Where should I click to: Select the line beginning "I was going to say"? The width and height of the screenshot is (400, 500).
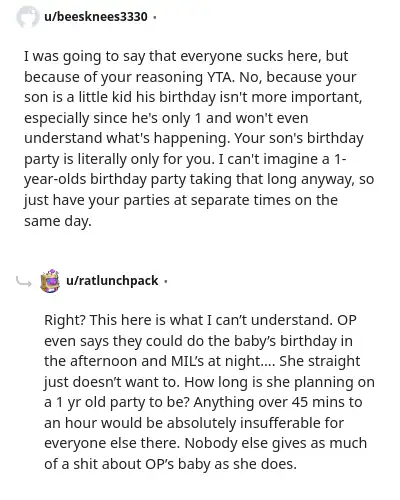[186, 57]
